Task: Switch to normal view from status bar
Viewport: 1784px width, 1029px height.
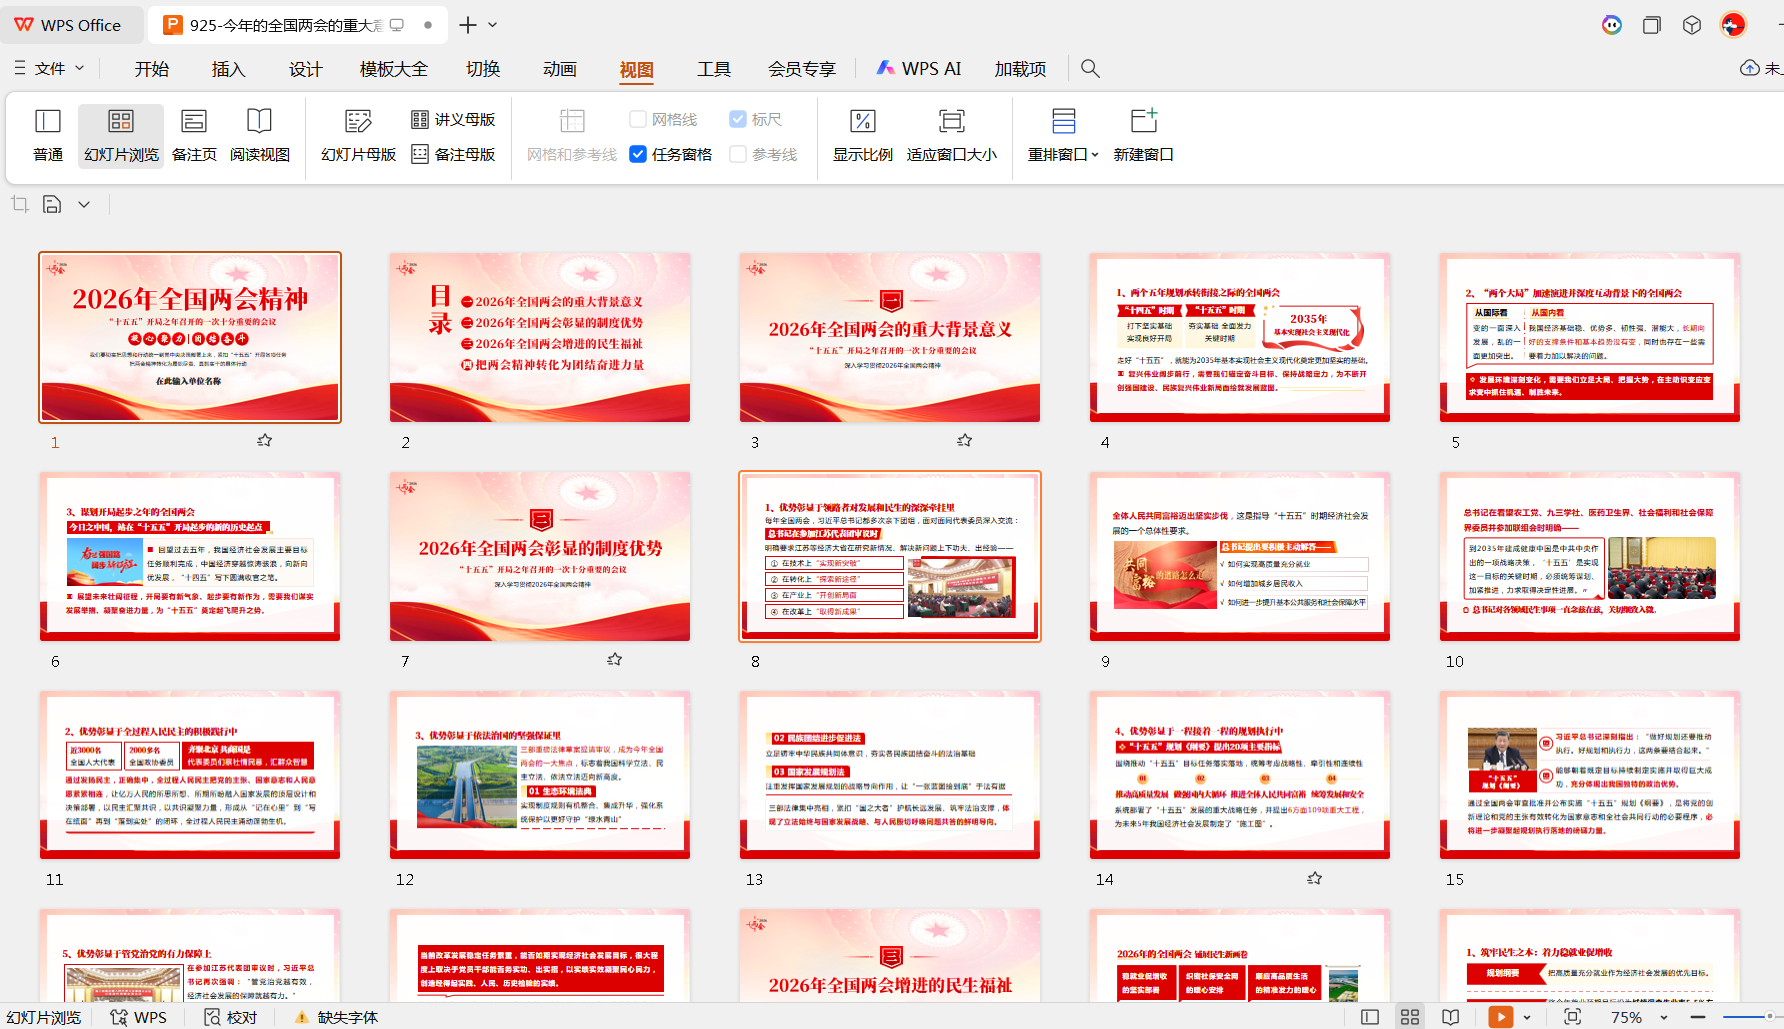Action: (x=1370, y=1017)
